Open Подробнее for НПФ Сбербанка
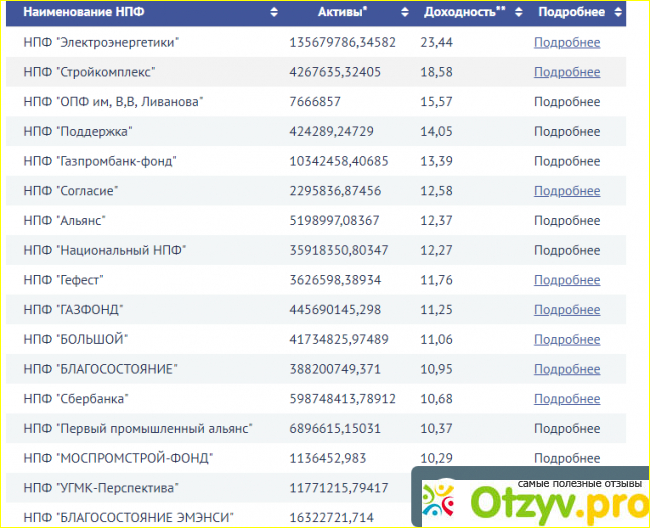This screenshot has width=650, height=528. pos(567,399)
